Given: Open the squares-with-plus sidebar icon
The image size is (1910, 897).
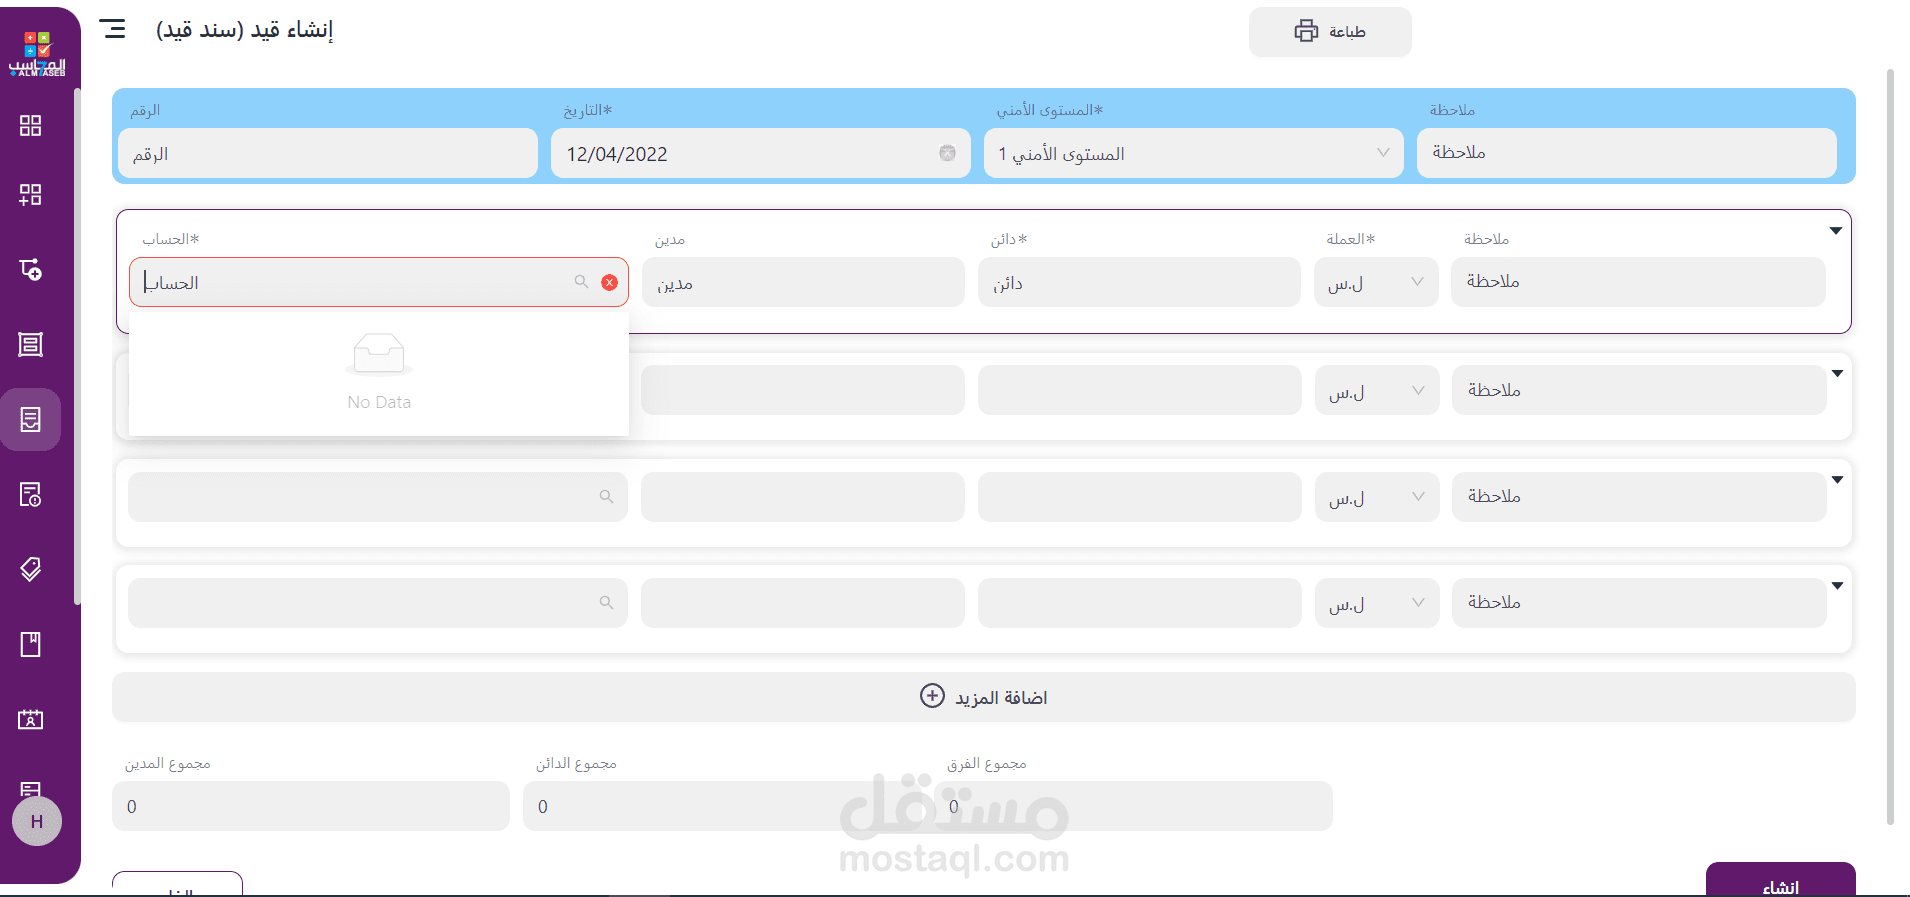Looking at the screenshot, I should click(31, 194).
